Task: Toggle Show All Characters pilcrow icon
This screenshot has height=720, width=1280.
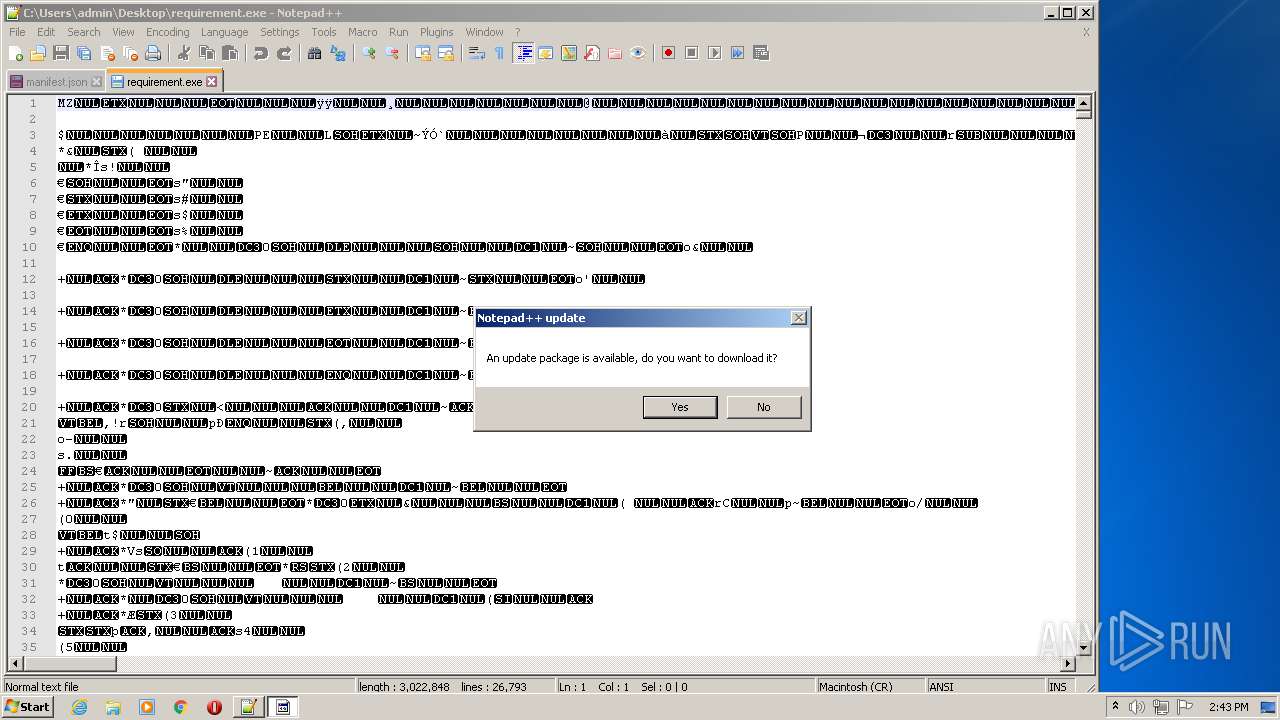Action: 500,53
